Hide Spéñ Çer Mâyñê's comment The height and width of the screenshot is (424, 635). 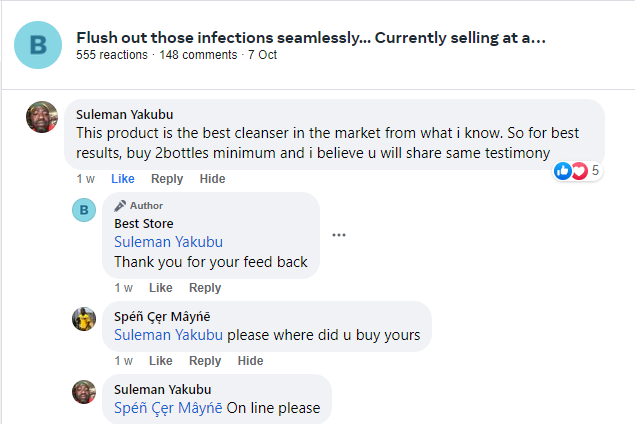point(250,361)
